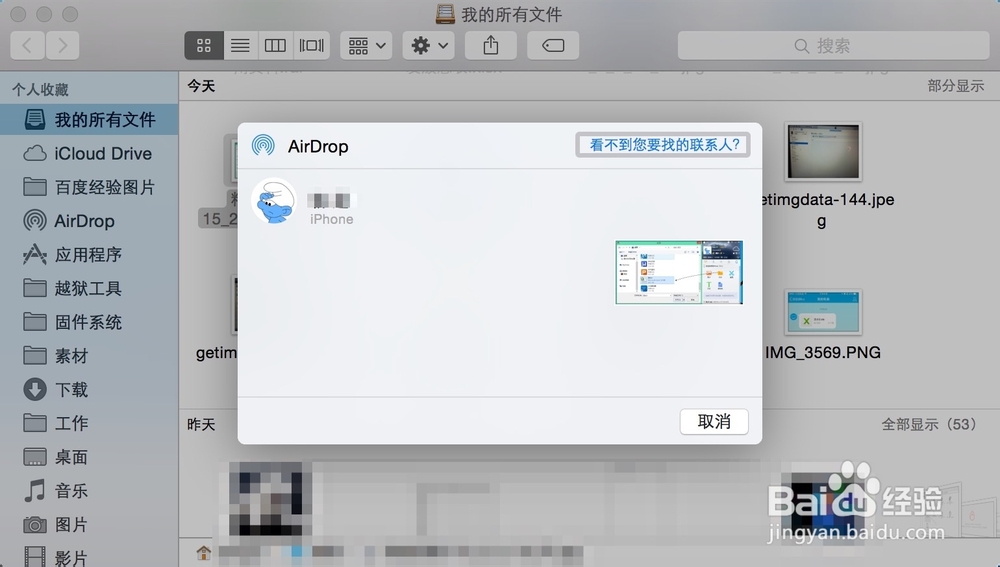The width and height of the screenshot is (1000, 567).
Task: Click 全部显示 (53) for yesterday
Action: pyautogui.click(x=929, y=424)
